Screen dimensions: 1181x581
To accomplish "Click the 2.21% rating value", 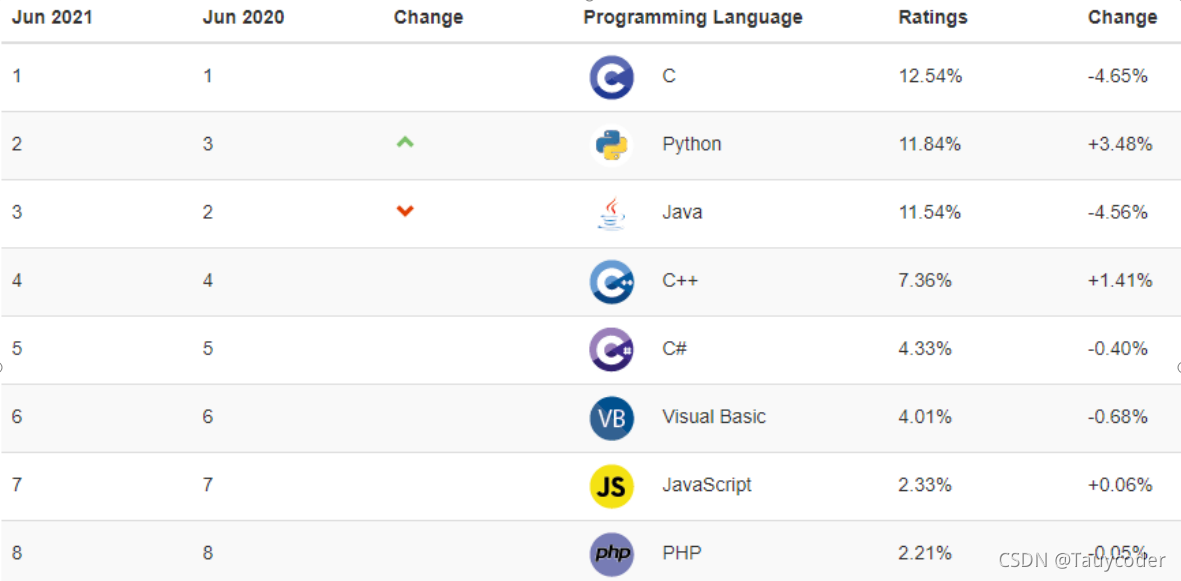I will click(925, 553).
